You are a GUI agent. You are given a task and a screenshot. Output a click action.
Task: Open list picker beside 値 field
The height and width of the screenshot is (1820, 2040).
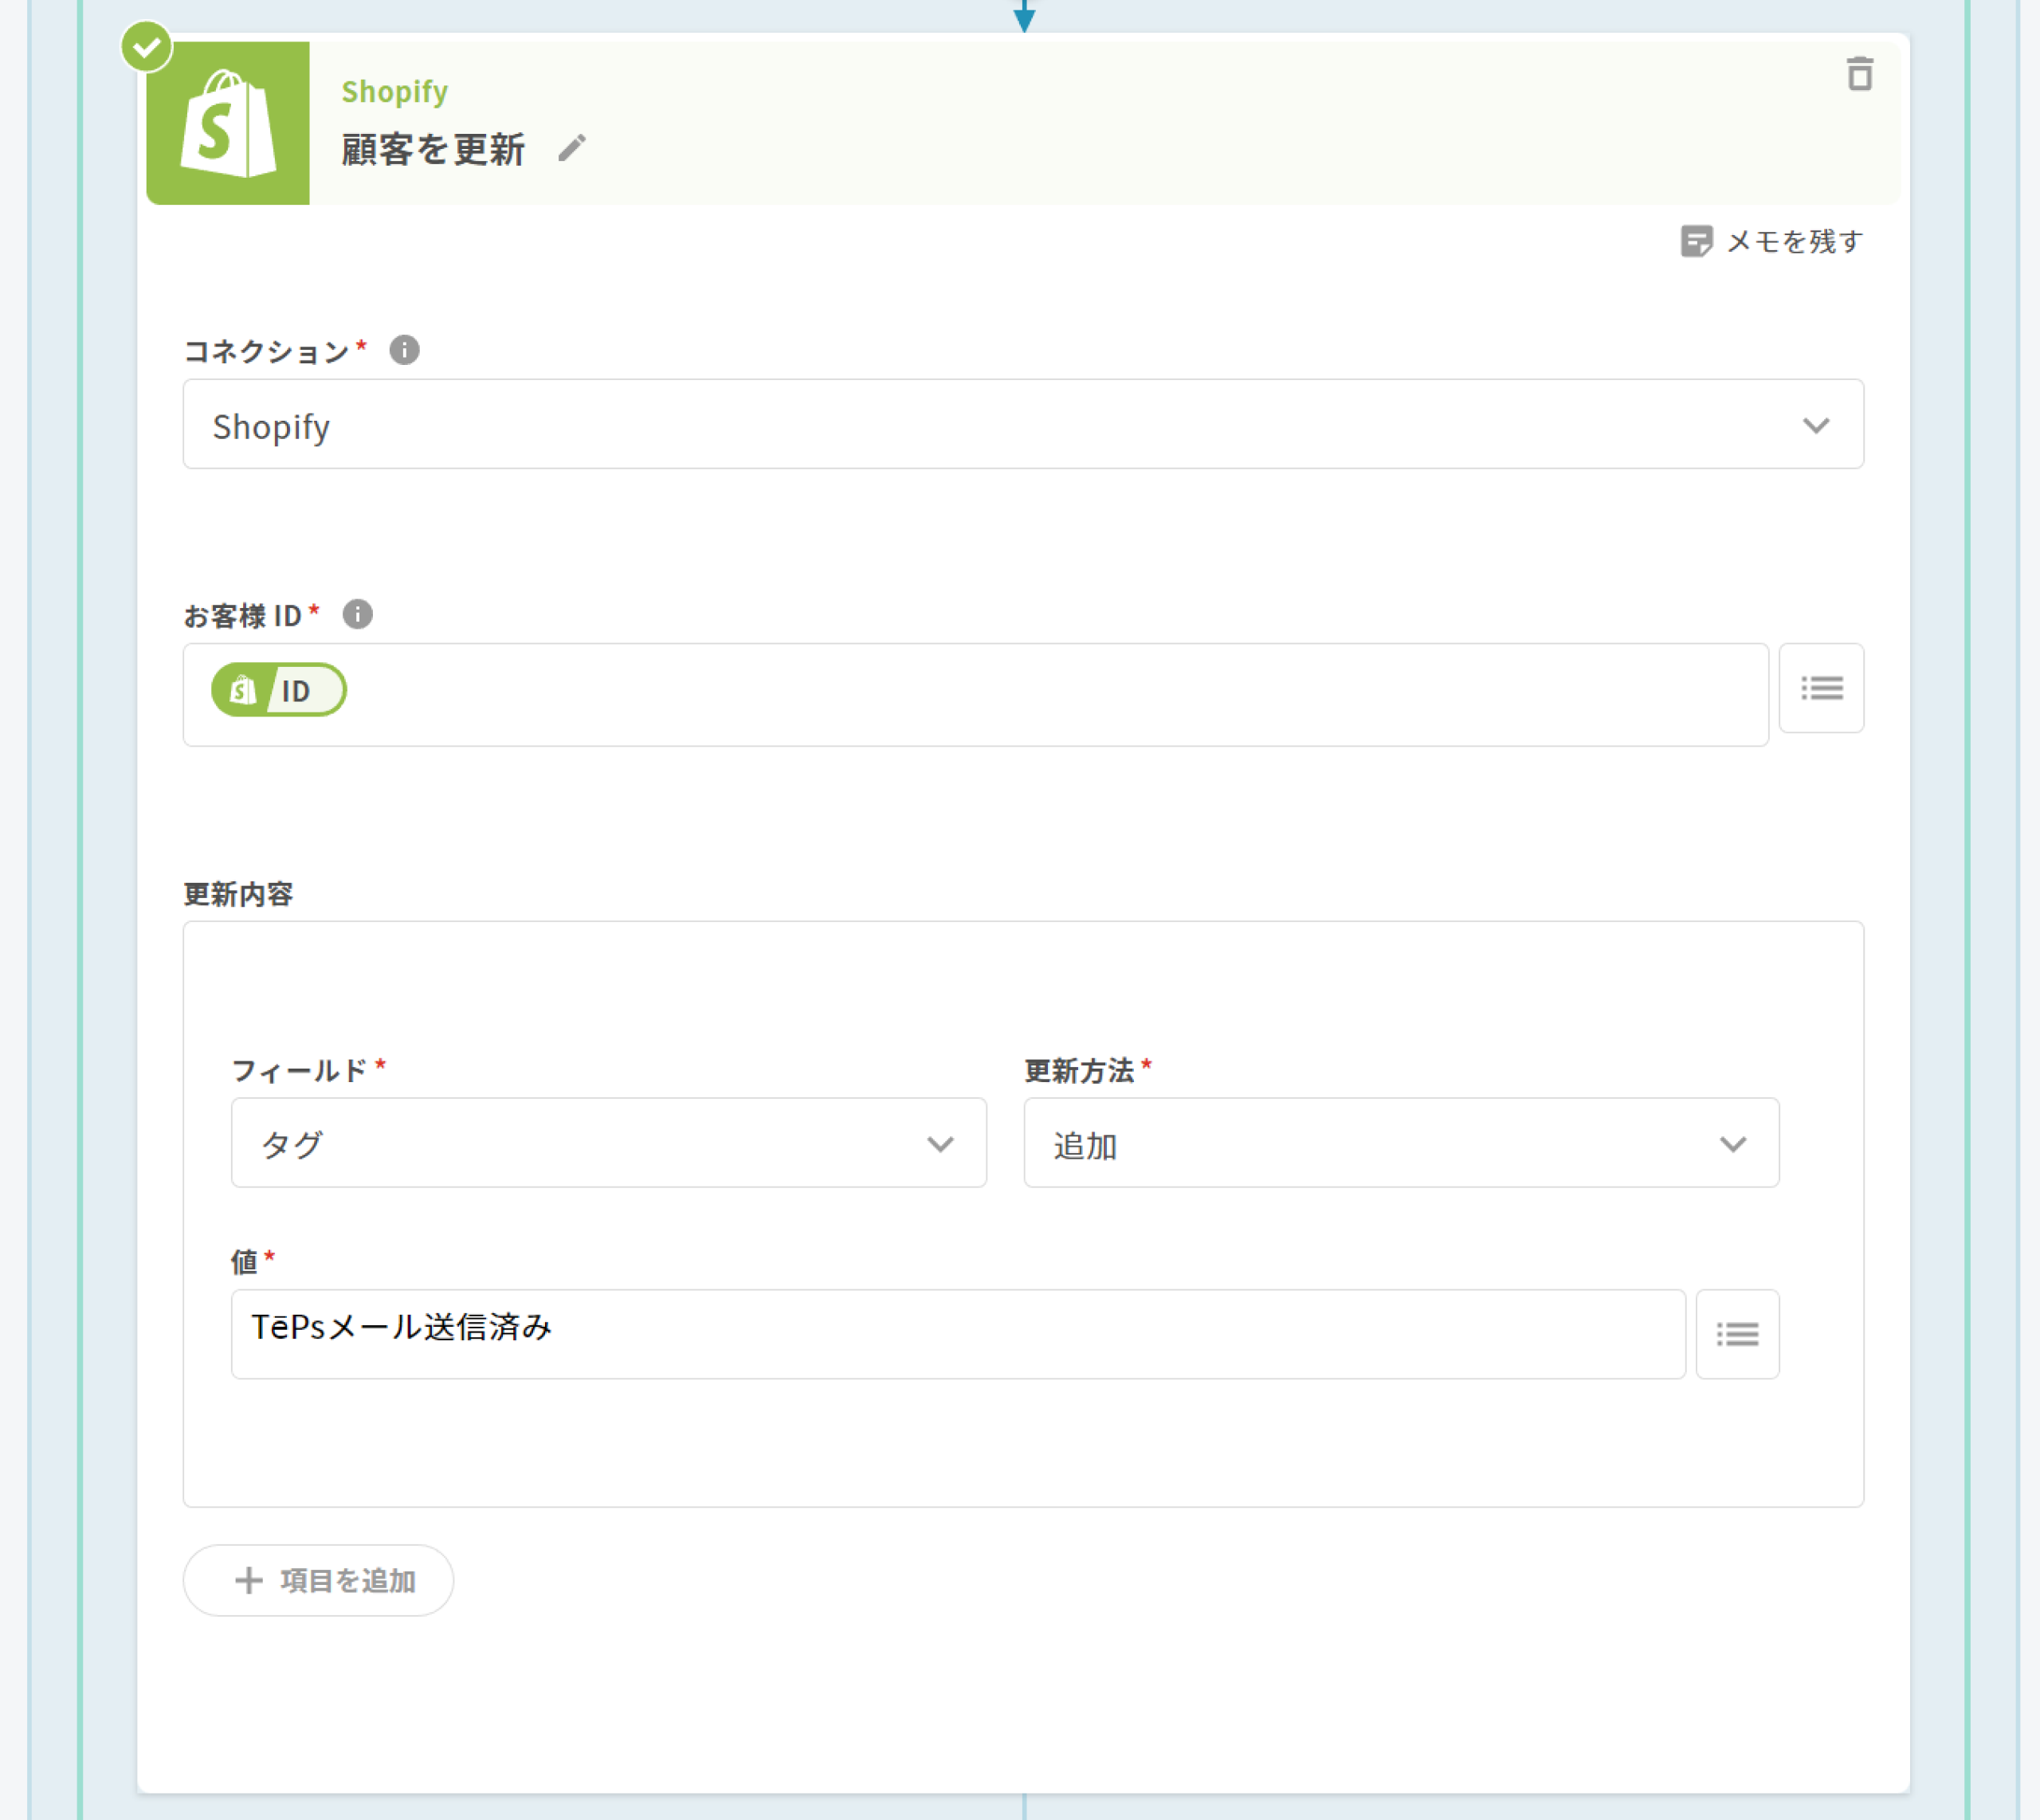(1736, 1334)
